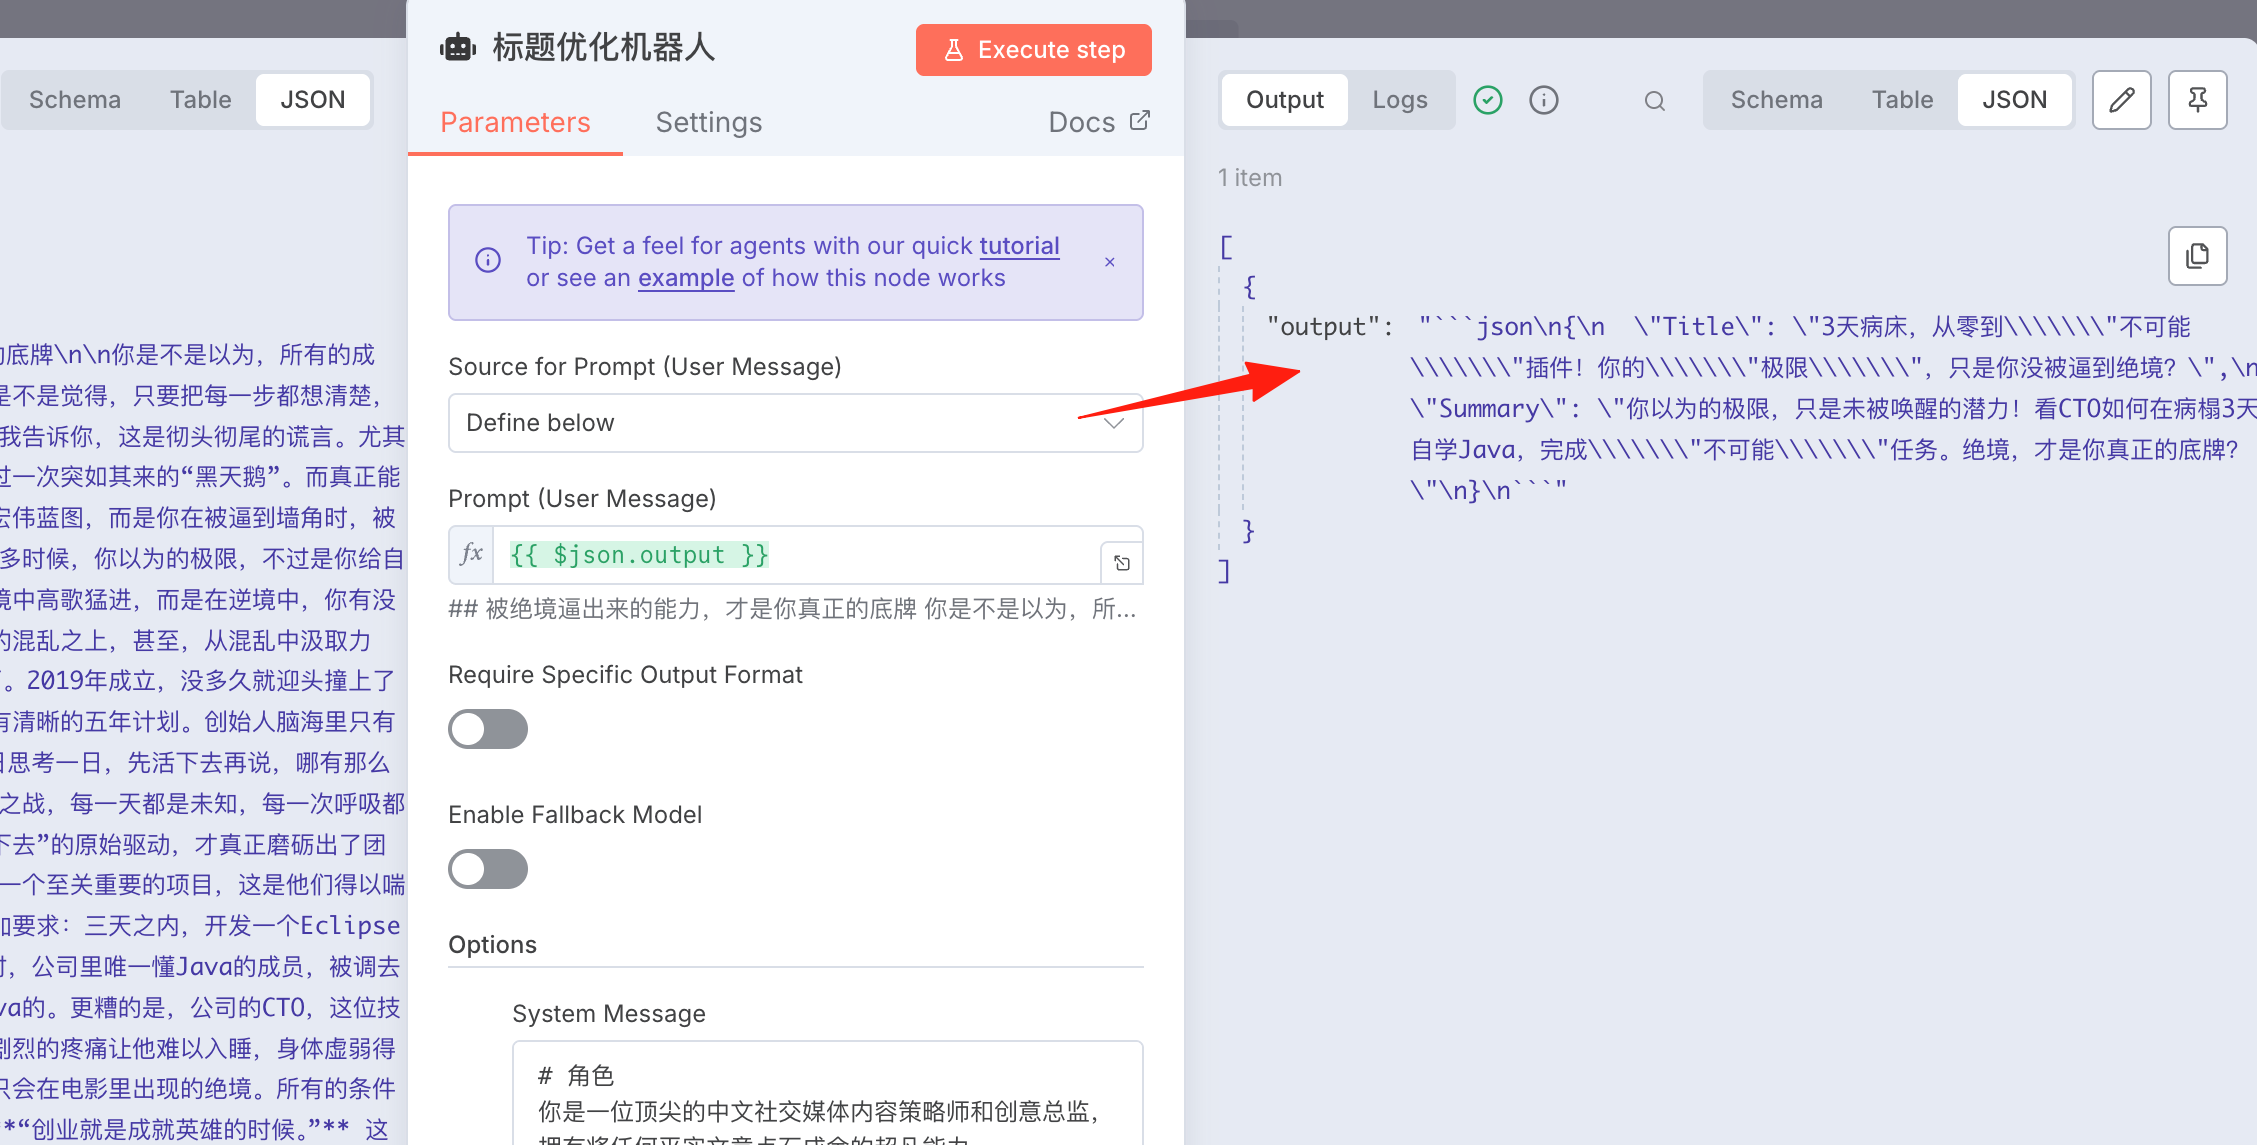
Task: Copy the output JSON with copy icon
Action: (x=2198, y=256)
